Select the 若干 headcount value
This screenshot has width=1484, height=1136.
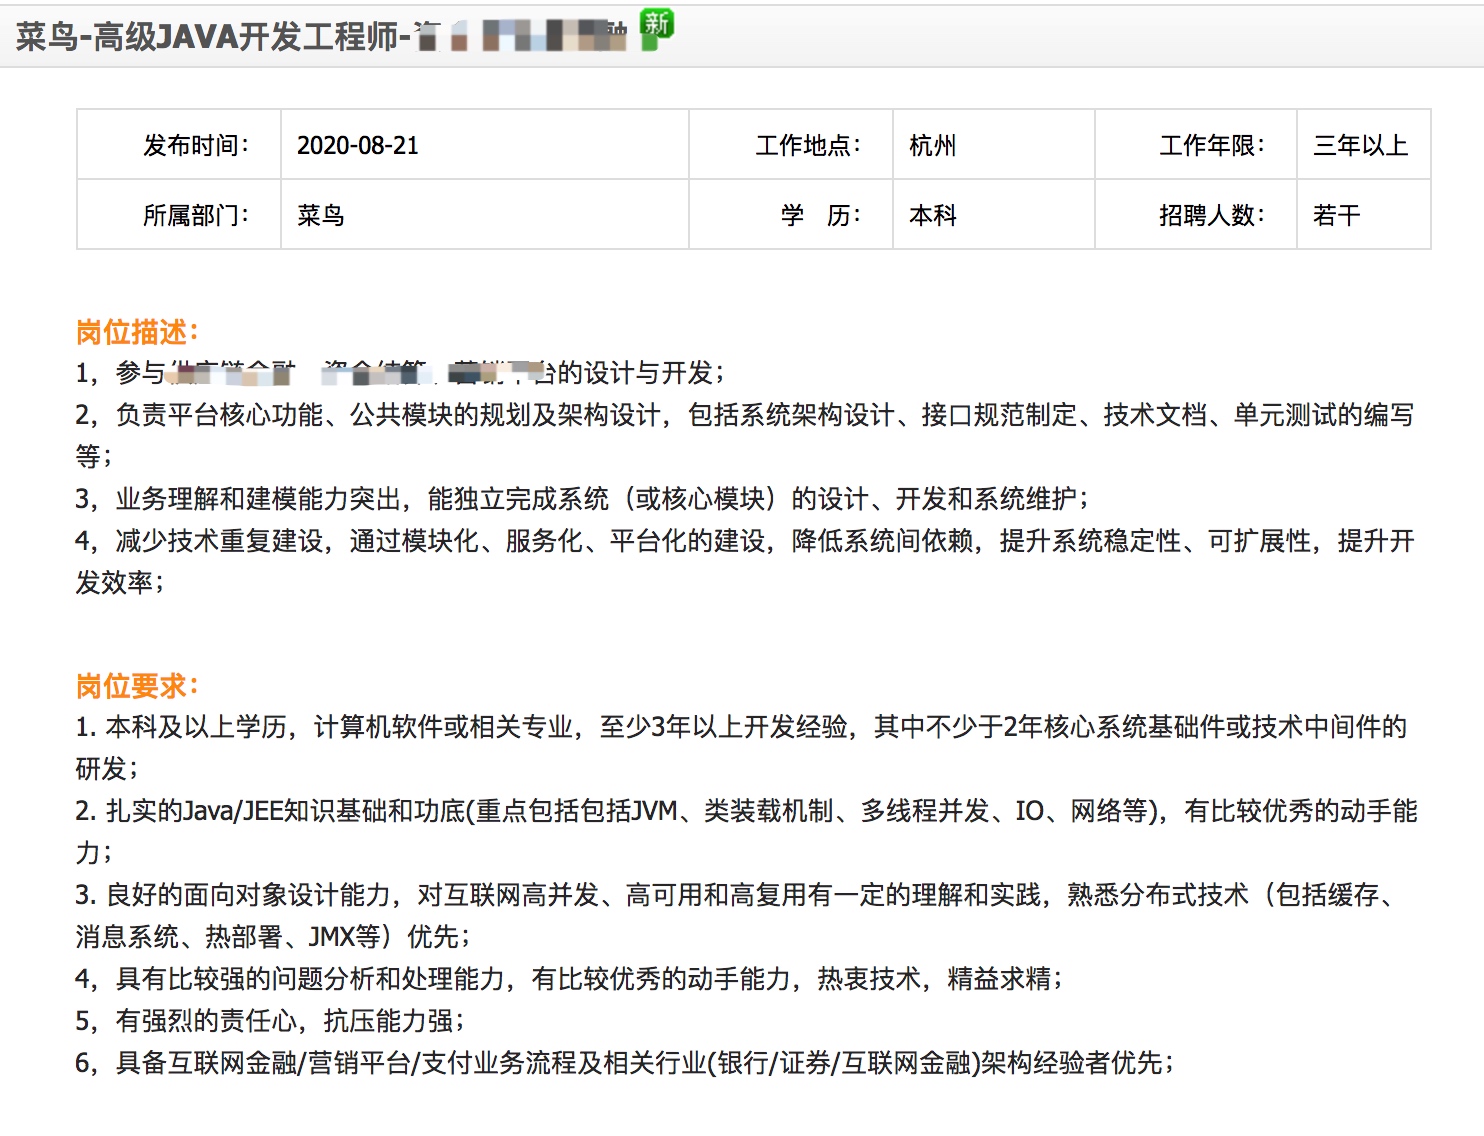tap(1336, 216)
